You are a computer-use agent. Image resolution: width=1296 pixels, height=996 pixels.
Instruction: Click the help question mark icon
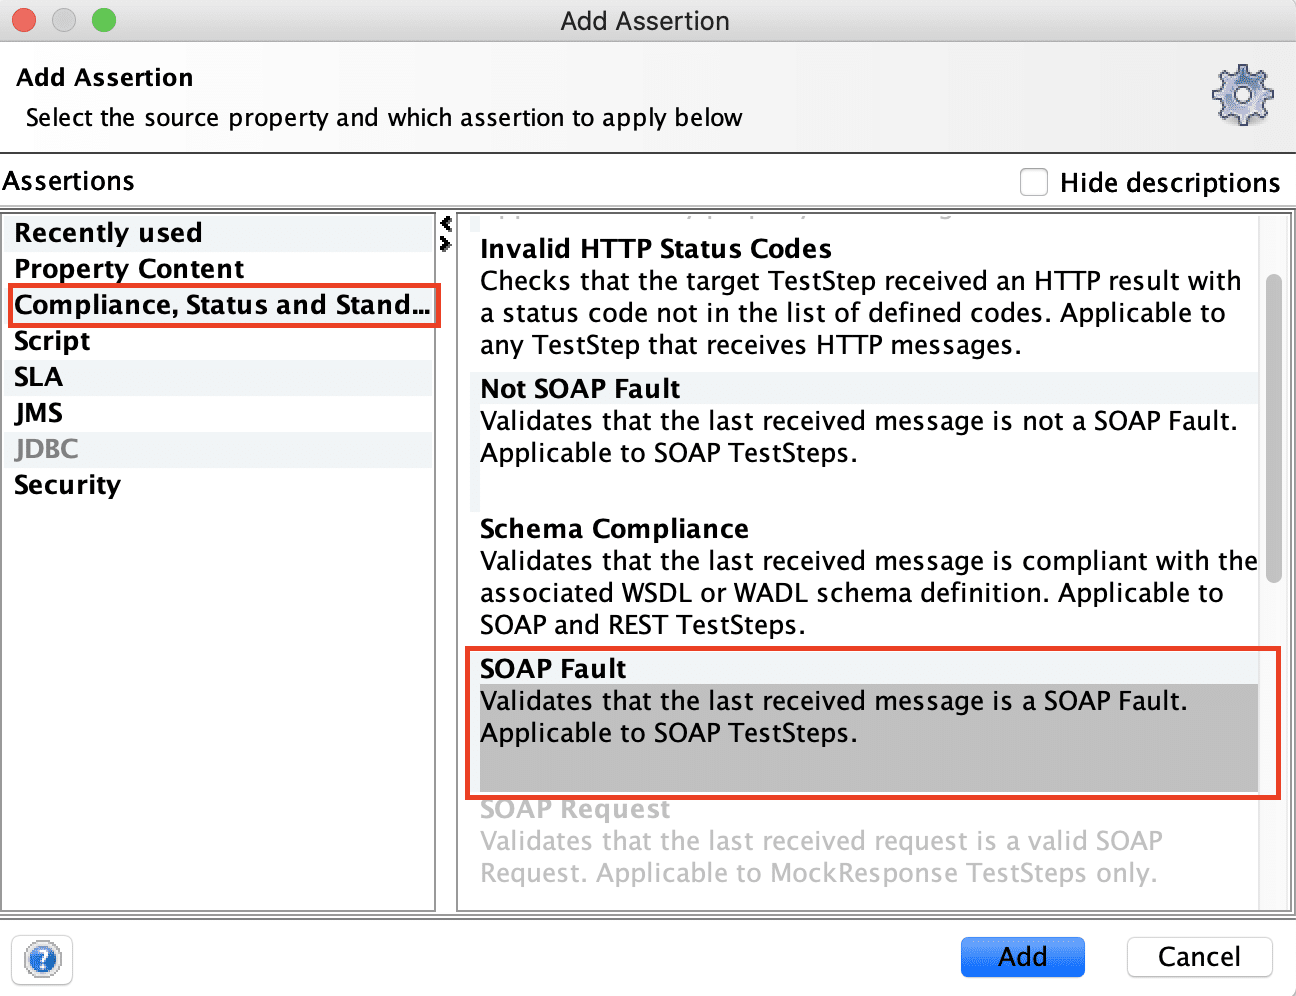pyautogui.click(x=42, y=960)
